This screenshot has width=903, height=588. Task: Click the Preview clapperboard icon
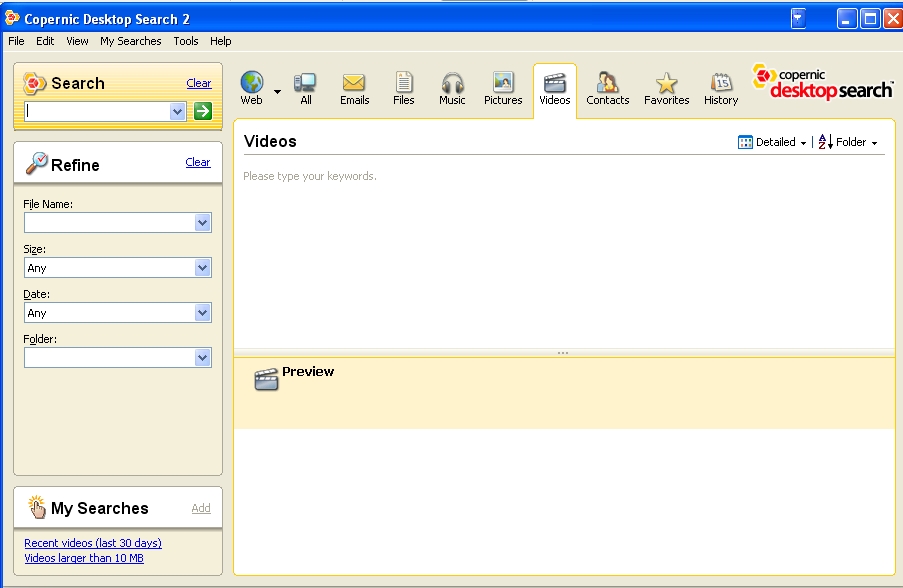pyautogui.click(x=266, y=380)
